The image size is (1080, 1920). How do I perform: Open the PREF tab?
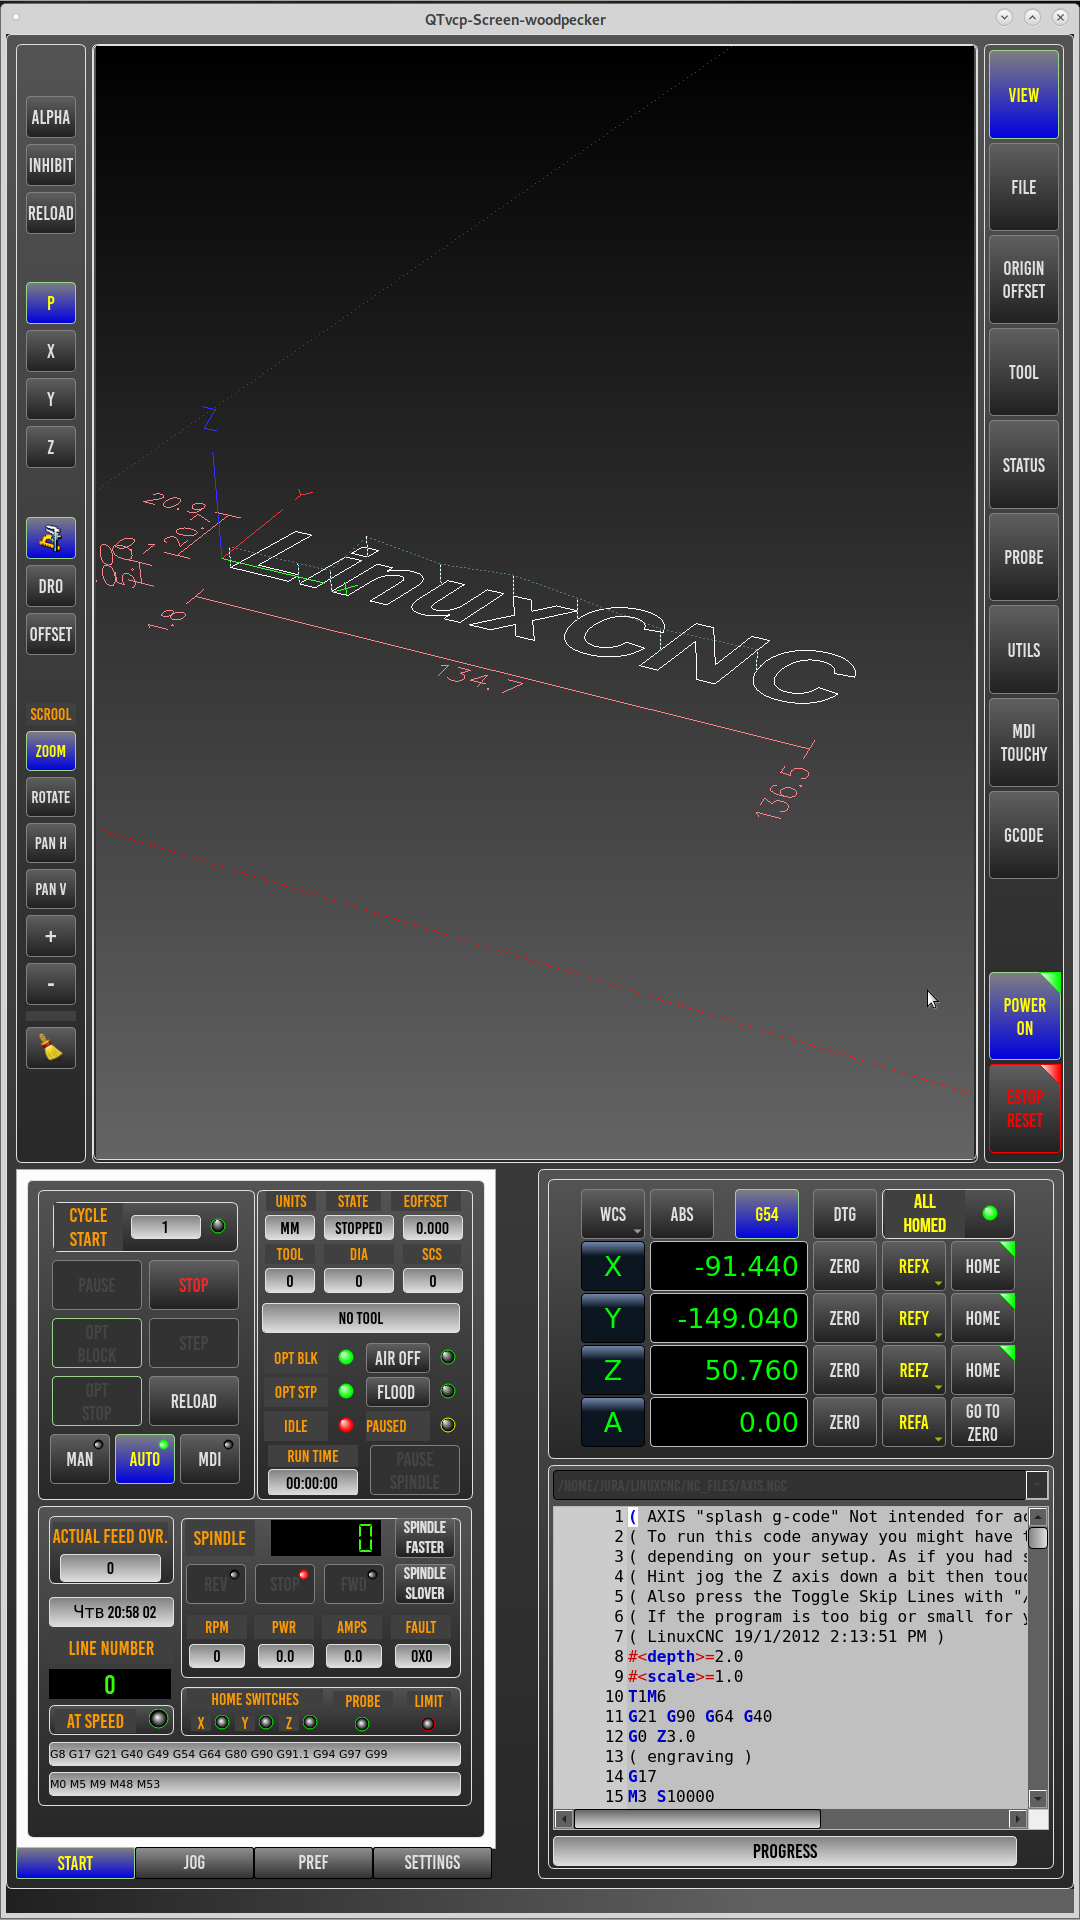(313, 1862)
